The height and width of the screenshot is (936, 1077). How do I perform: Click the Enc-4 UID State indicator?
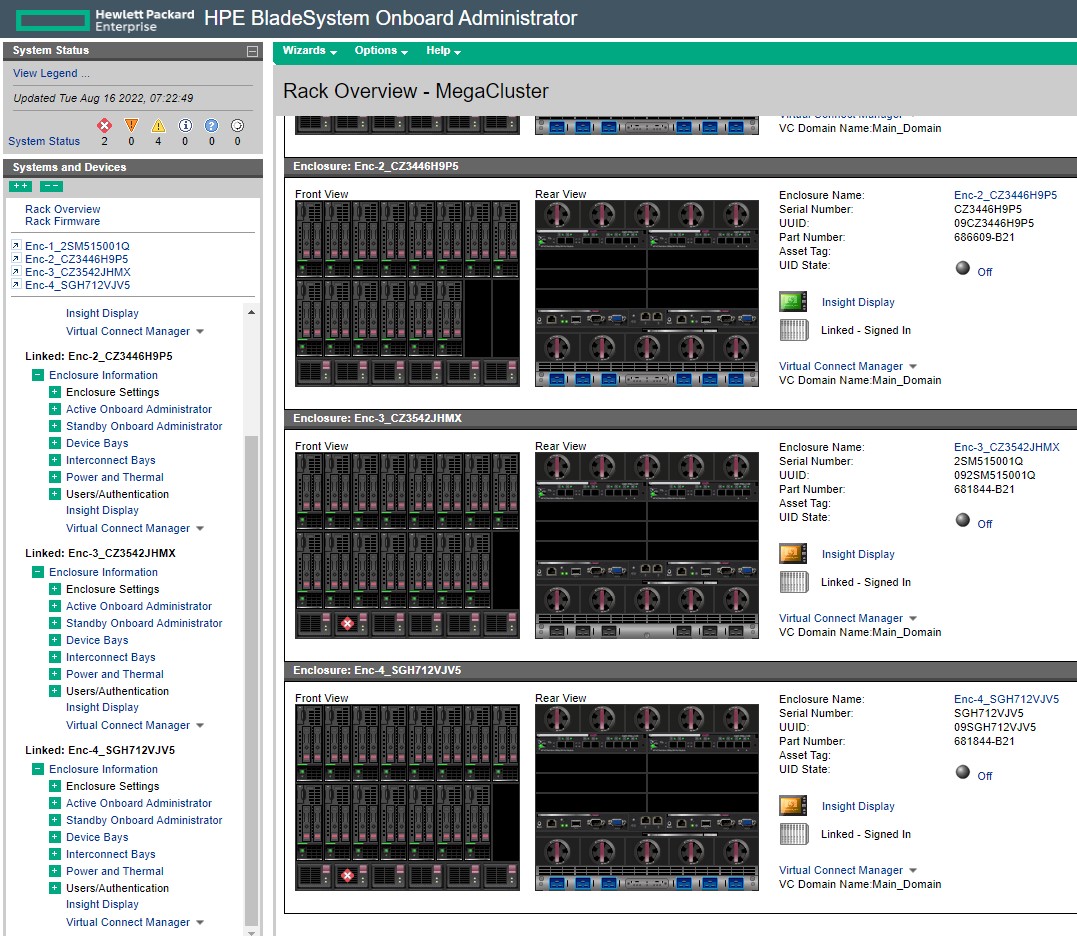click(x=963, y=772)
